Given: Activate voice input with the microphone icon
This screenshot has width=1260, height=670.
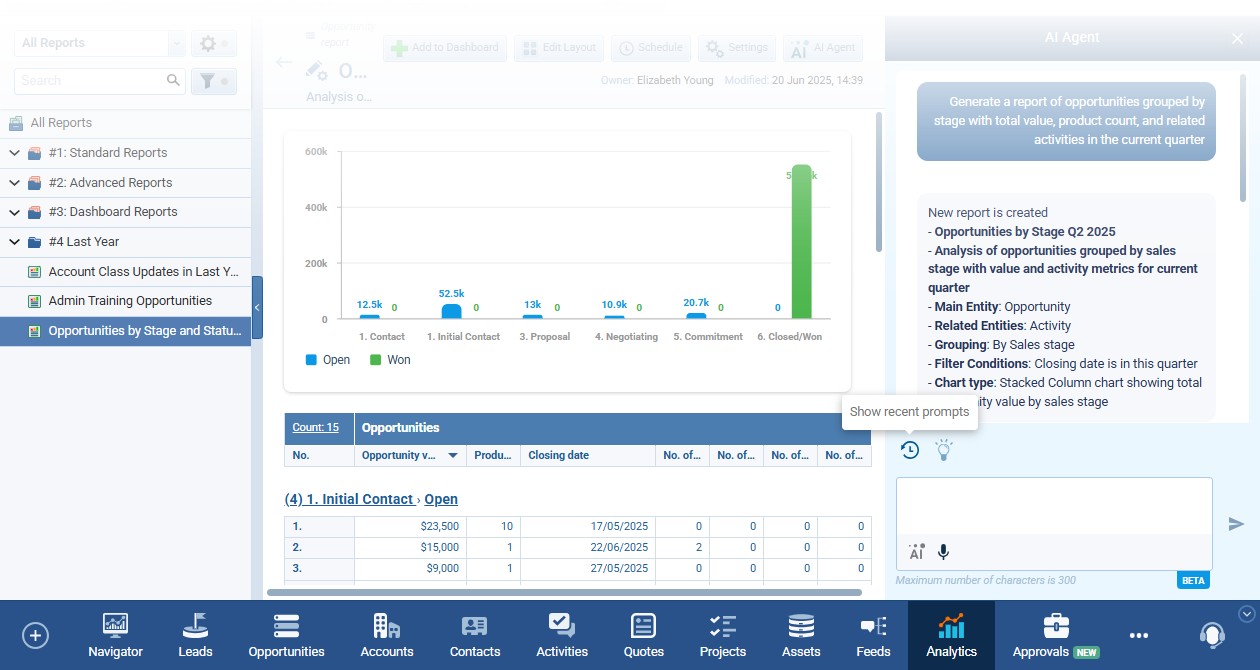Looking at the screenshot, I should [x=941, y=551].
